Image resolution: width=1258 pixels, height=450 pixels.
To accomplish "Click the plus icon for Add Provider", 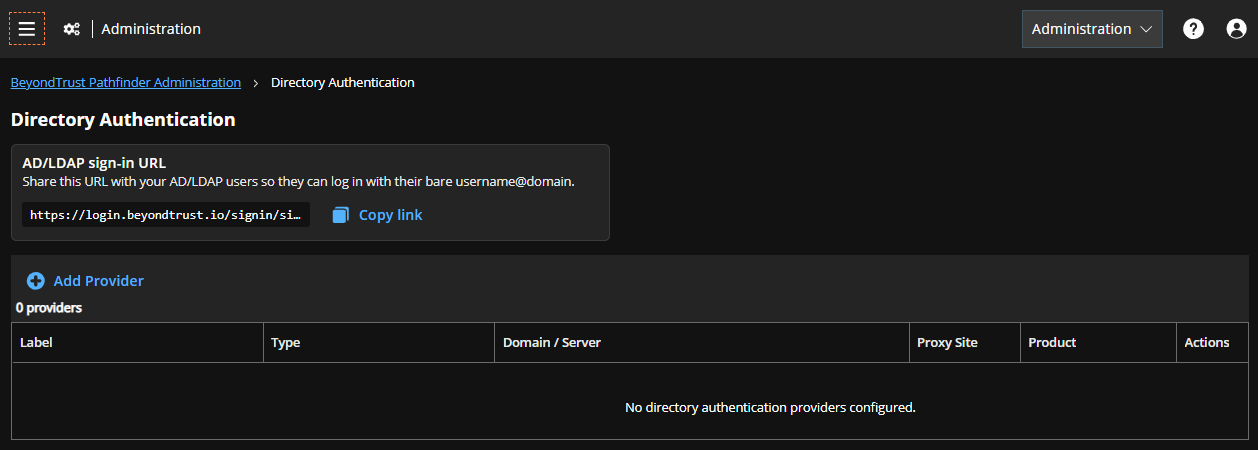I will [36, 281].
